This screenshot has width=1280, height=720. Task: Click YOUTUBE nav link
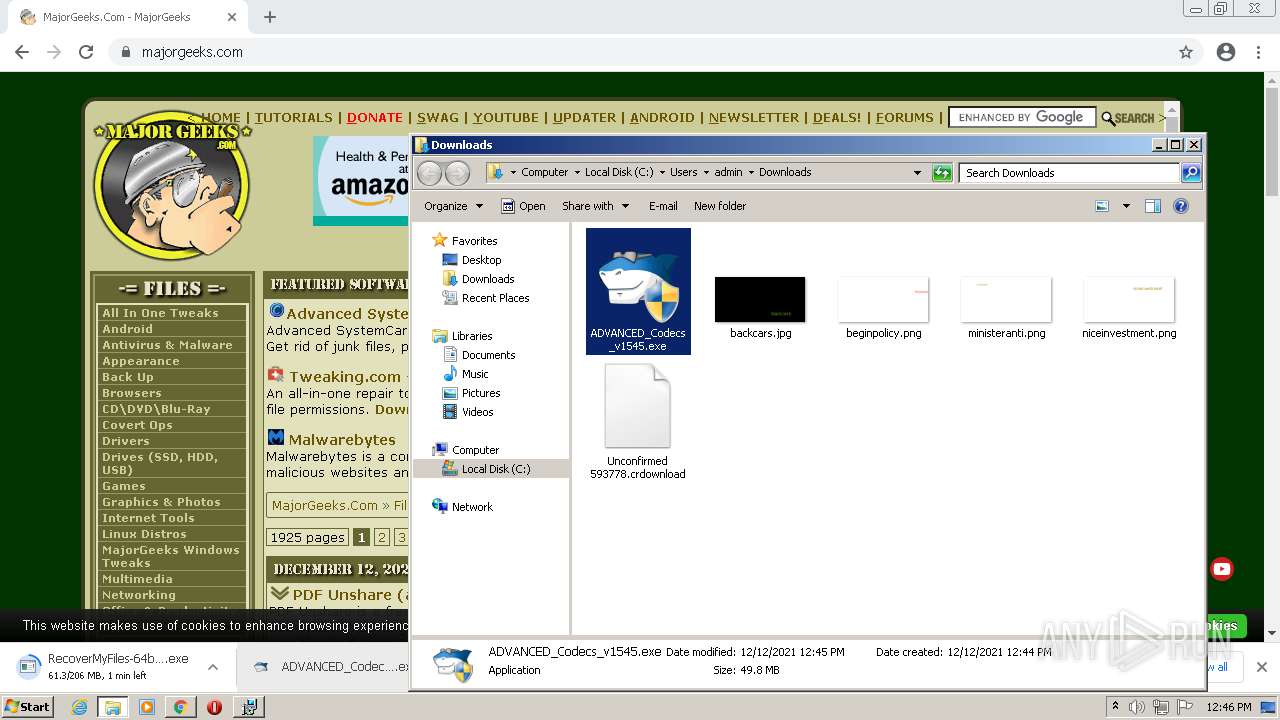[x=506, y=117]
